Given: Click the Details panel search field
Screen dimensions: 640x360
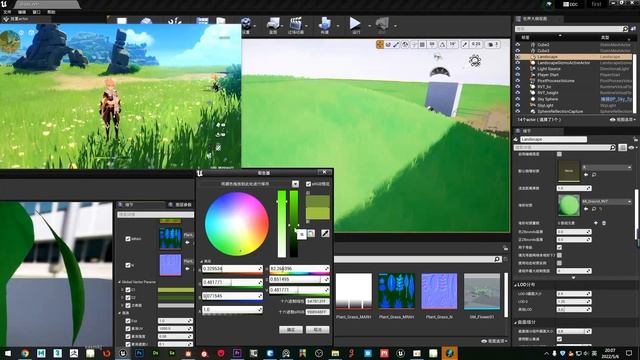Looking at the screenshot, I should pyautogui.click(x=564, y=147).
